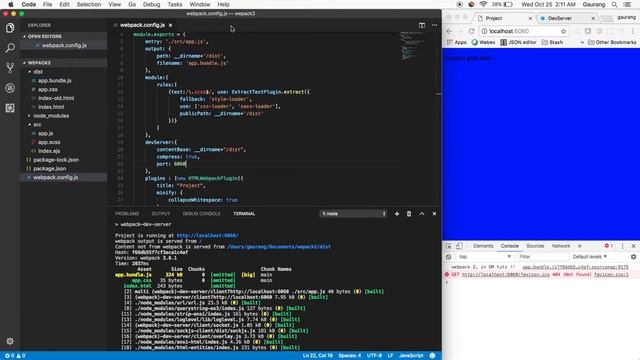Open the Tasks menu in the menu bar
The height and width of the screenshot is (360, 640).
pyautogui.click(x=175, y=4)
